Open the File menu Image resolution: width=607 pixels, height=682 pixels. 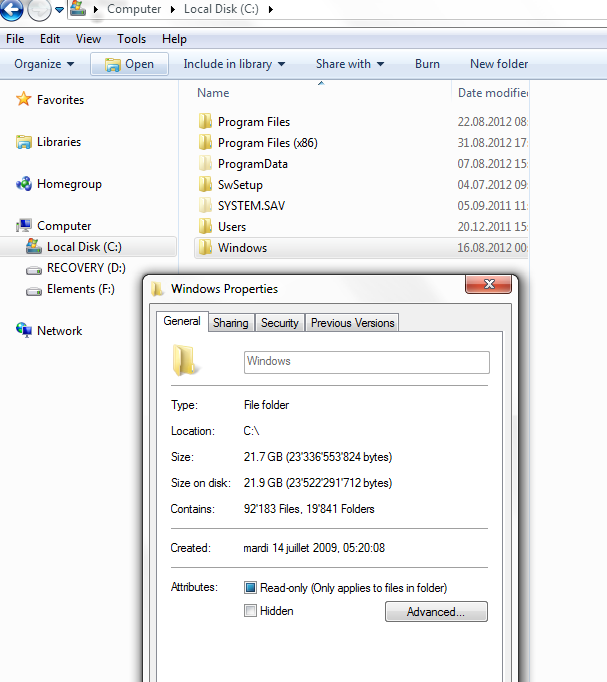(15, 39)
